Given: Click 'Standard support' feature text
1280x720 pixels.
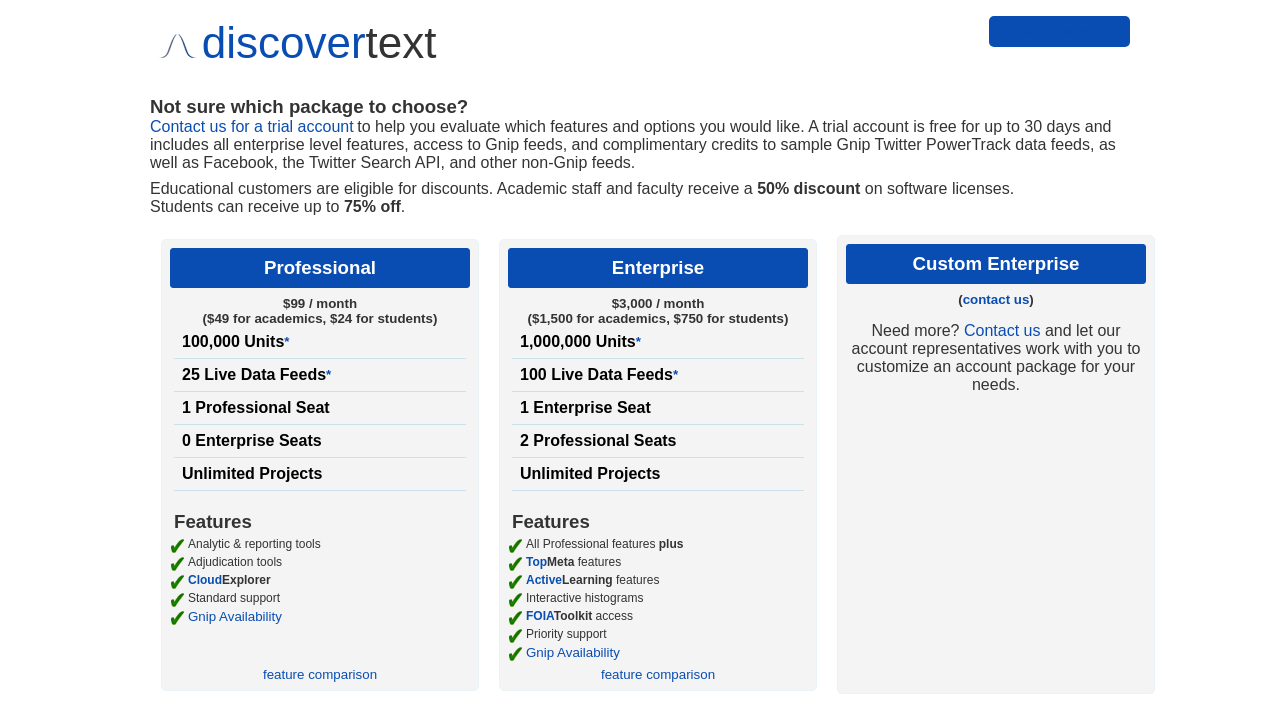Looking at the screenshot, I should pyautogui.click(x=234, y=598).
